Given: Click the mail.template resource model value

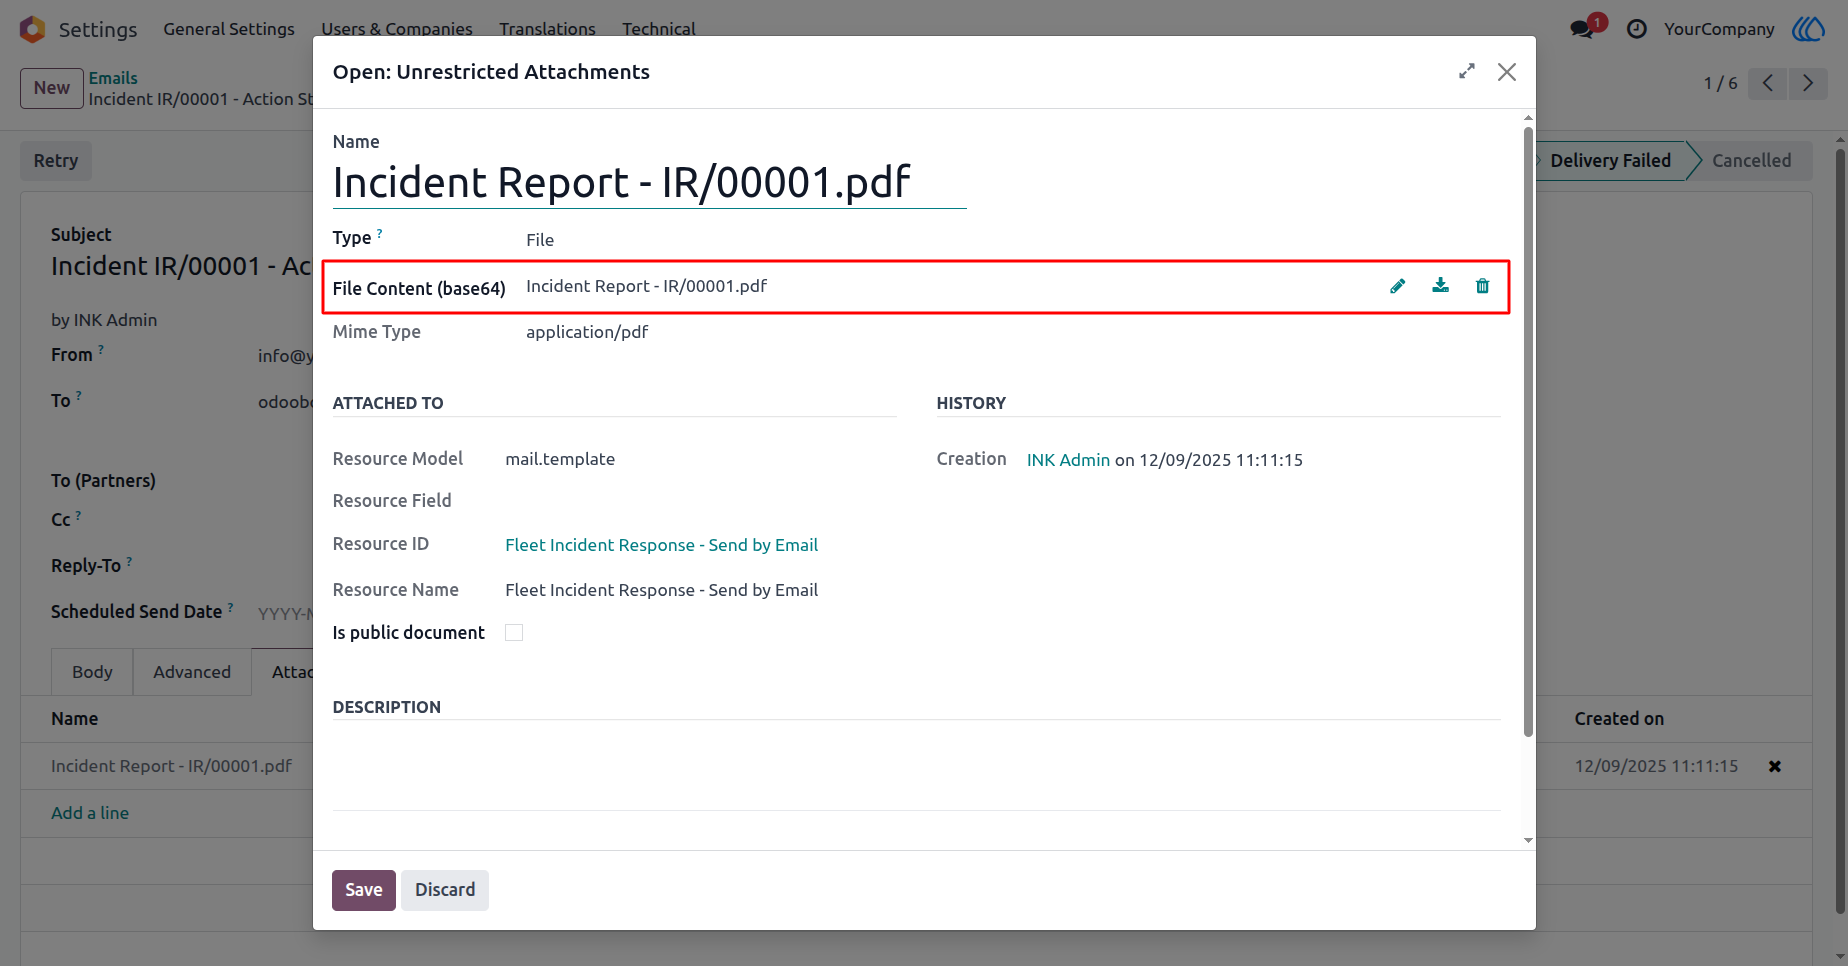Looking at the screenshot, I should coord(560,459).
